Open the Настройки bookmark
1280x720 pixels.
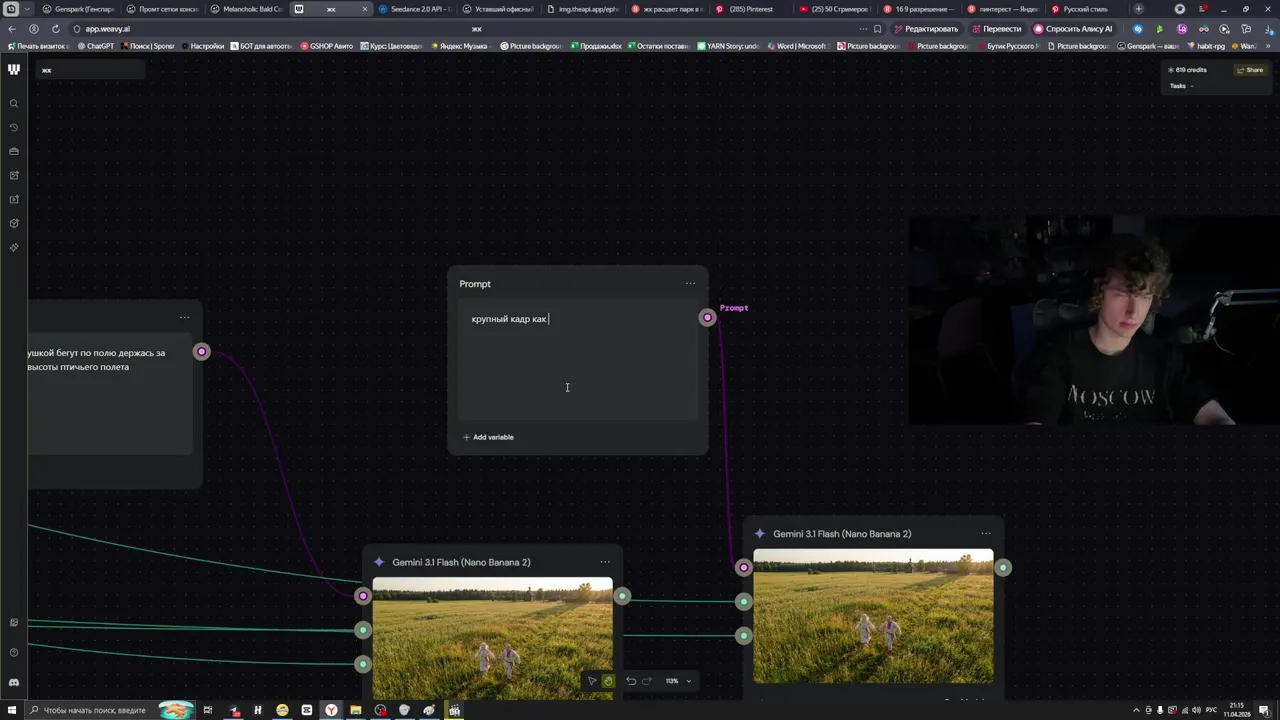(202, 46)
